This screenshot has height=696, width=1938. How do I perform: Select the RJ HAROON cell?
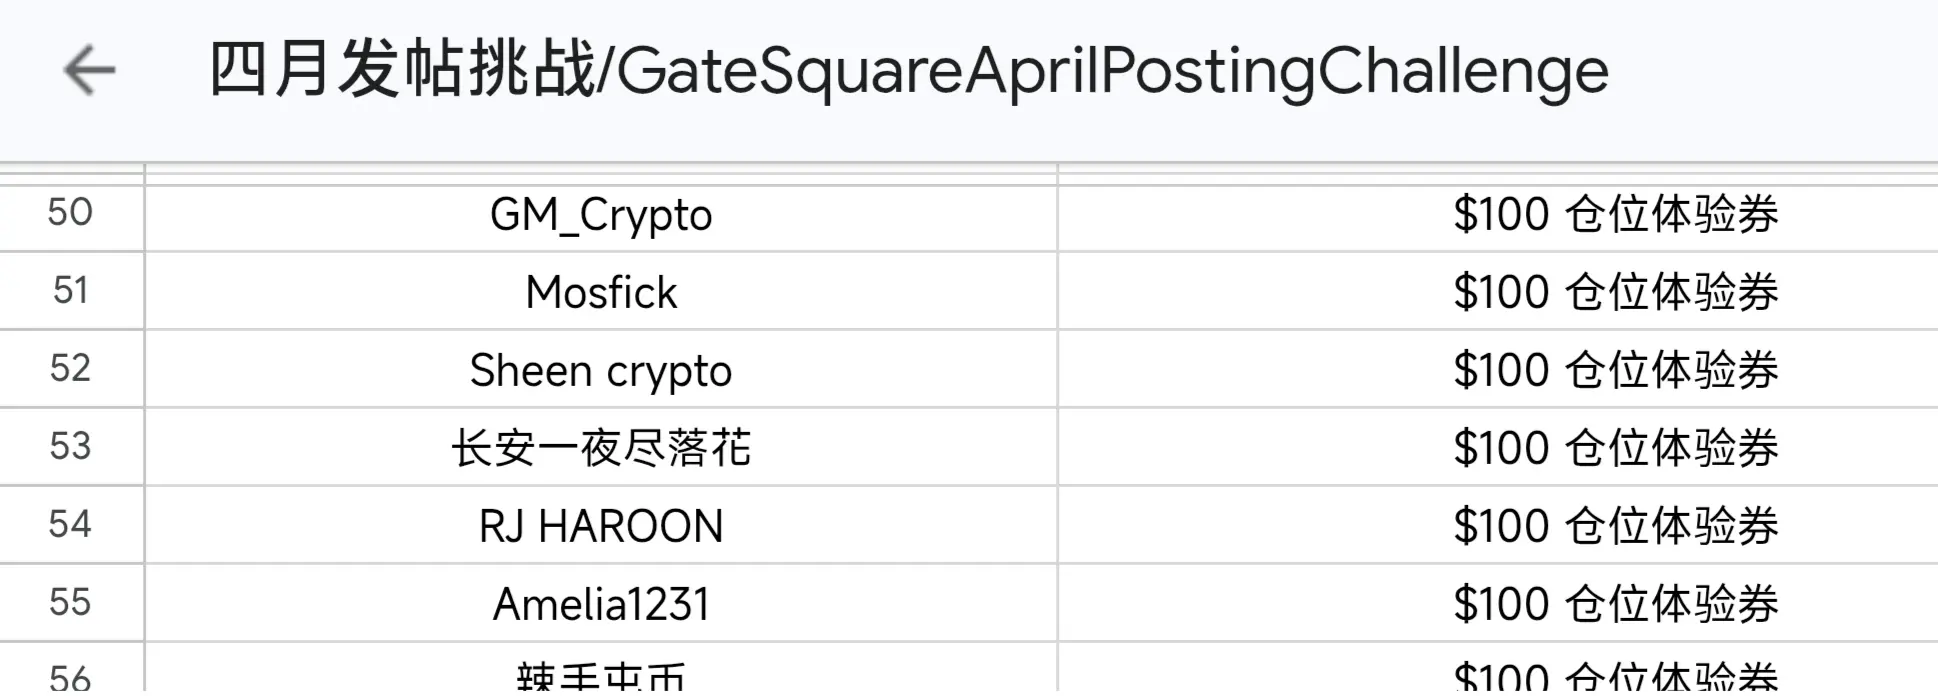coord(601,525)
